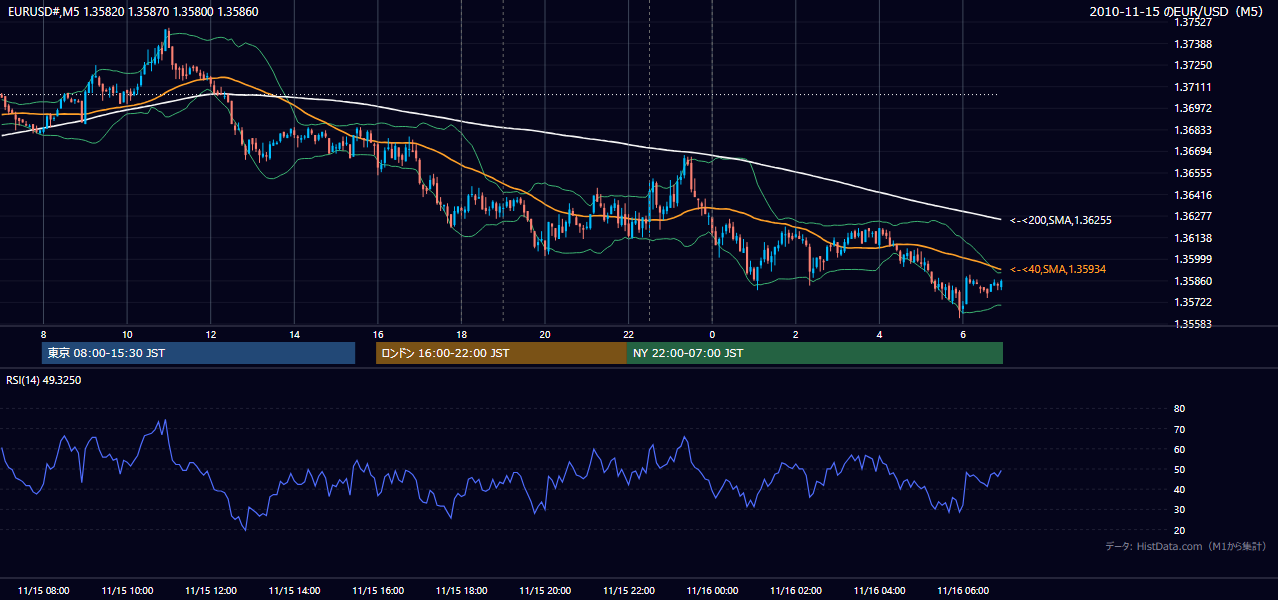
Task: Click price axis value 1.36555
Action: (1193, 173)
